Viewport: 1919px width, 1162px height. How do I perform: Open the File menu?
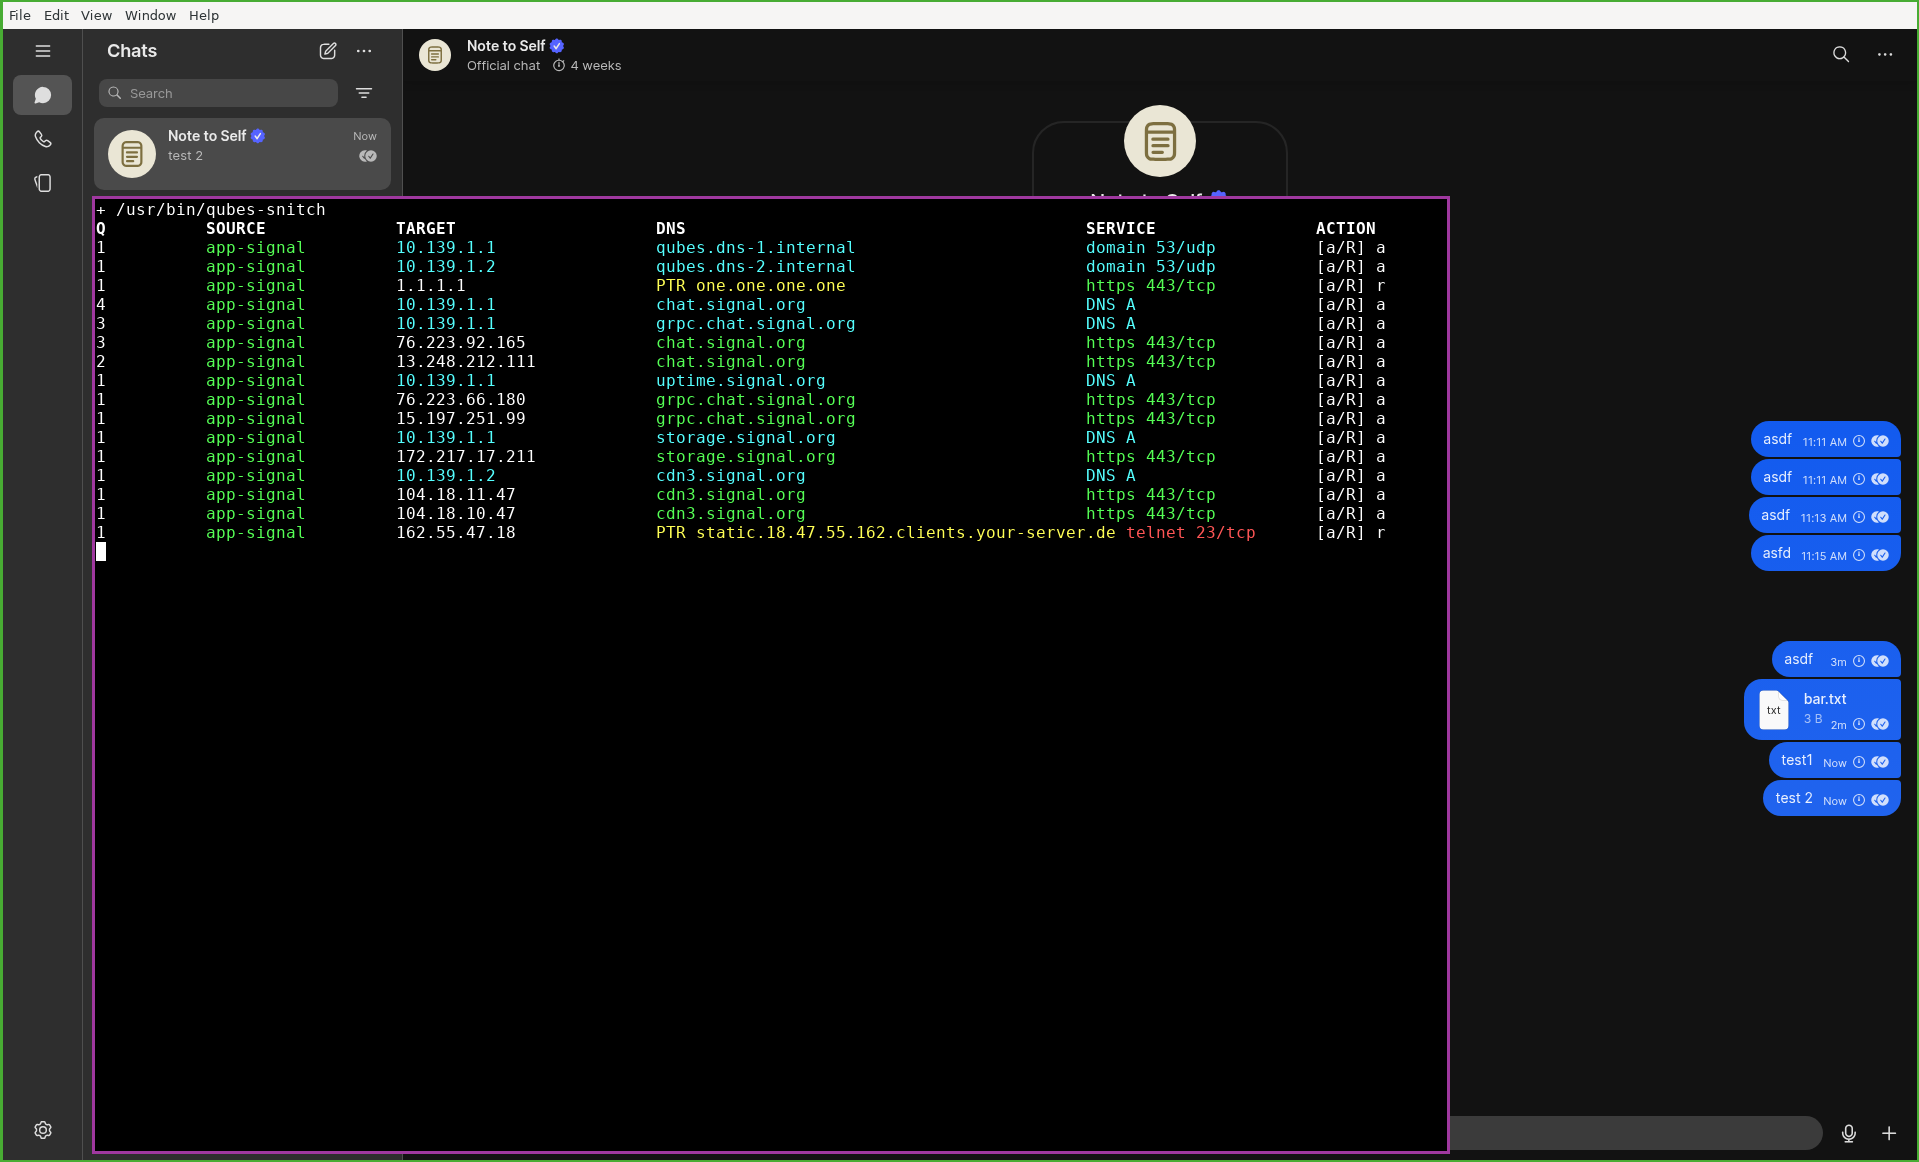[x=20, y=15]
